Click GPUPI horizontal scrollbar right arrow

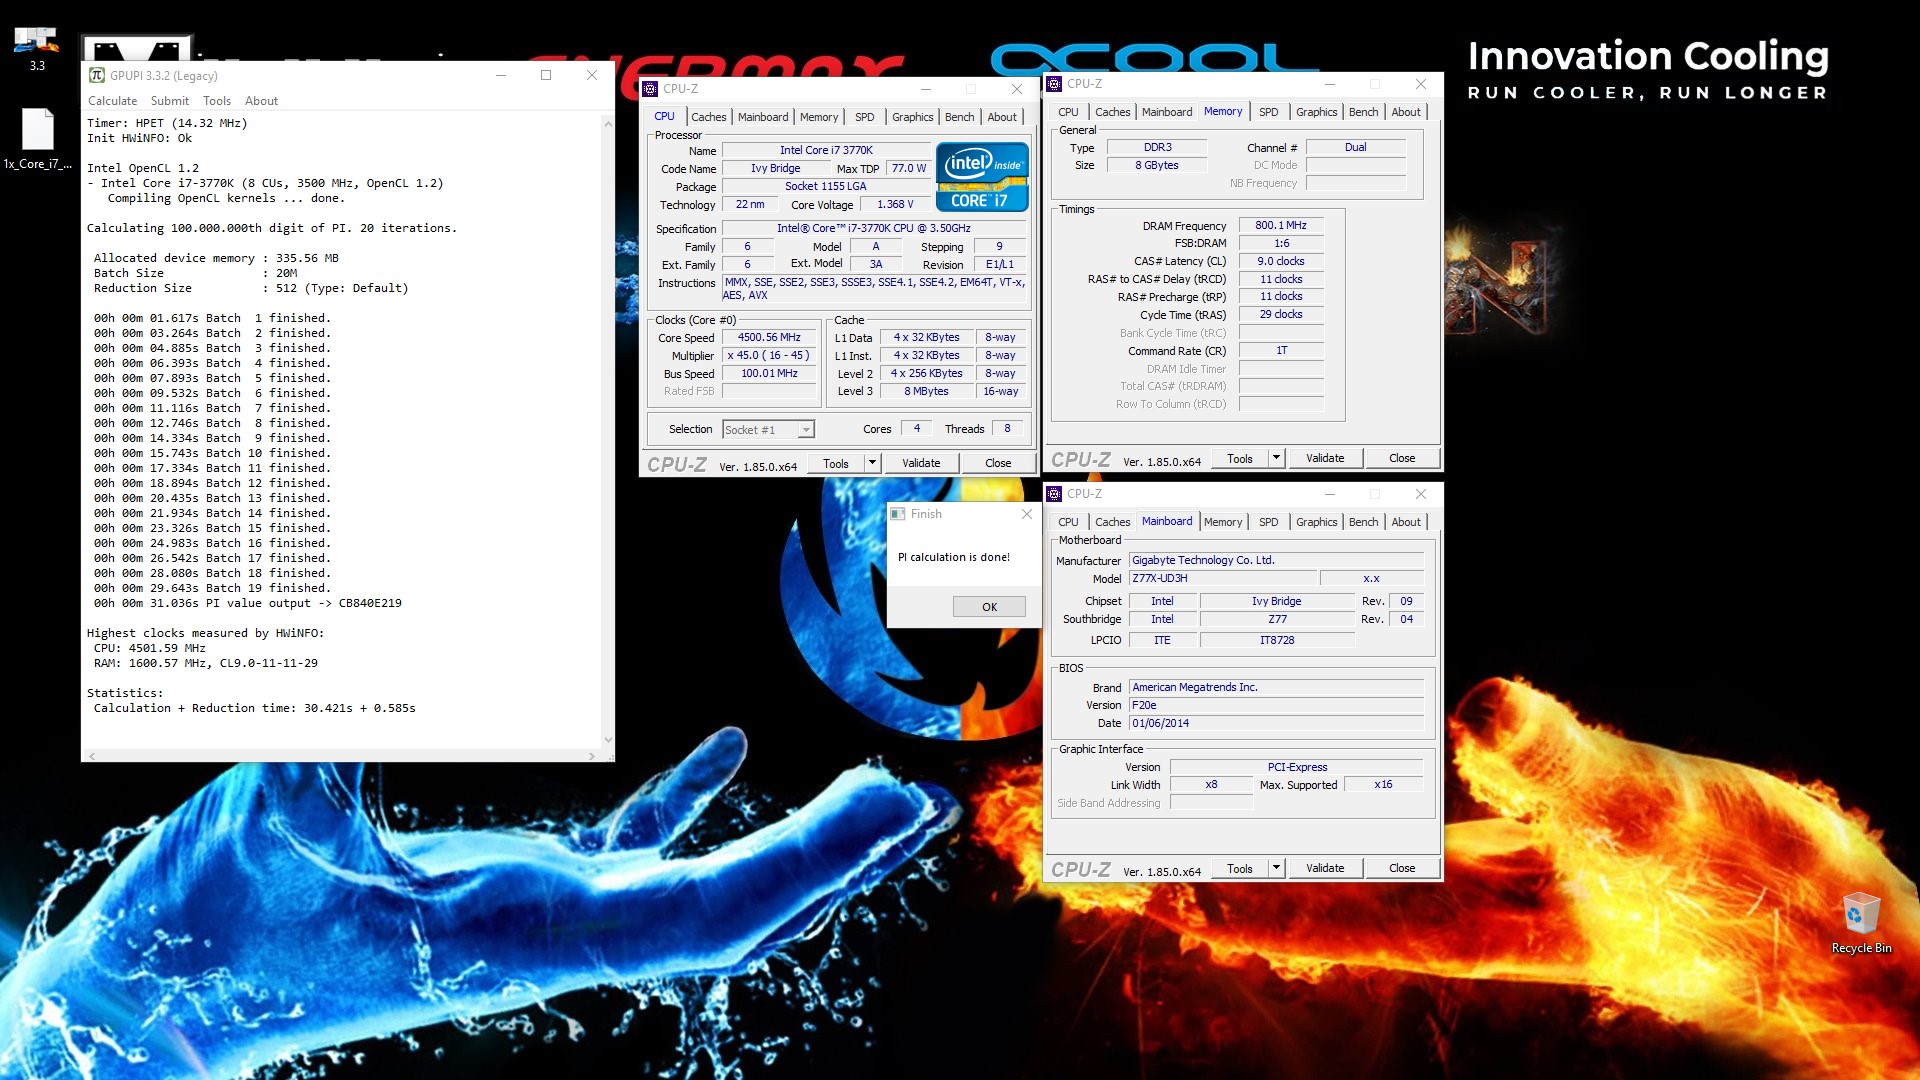(593, 756)
